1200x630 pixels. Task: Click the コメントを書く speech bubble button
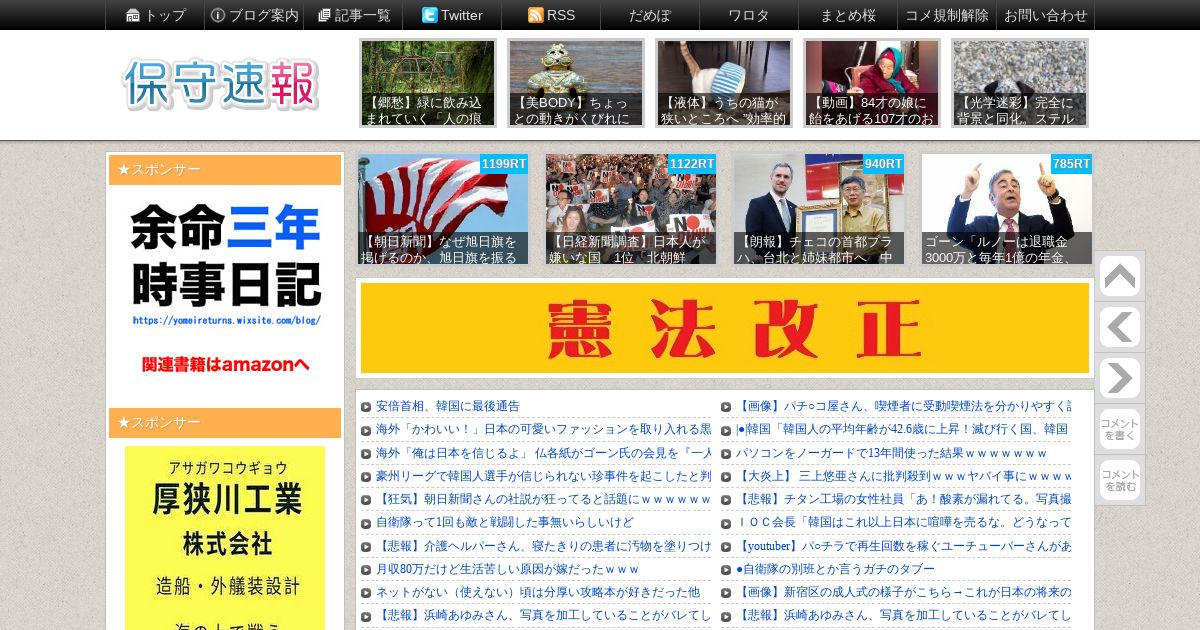(1119, 429)
